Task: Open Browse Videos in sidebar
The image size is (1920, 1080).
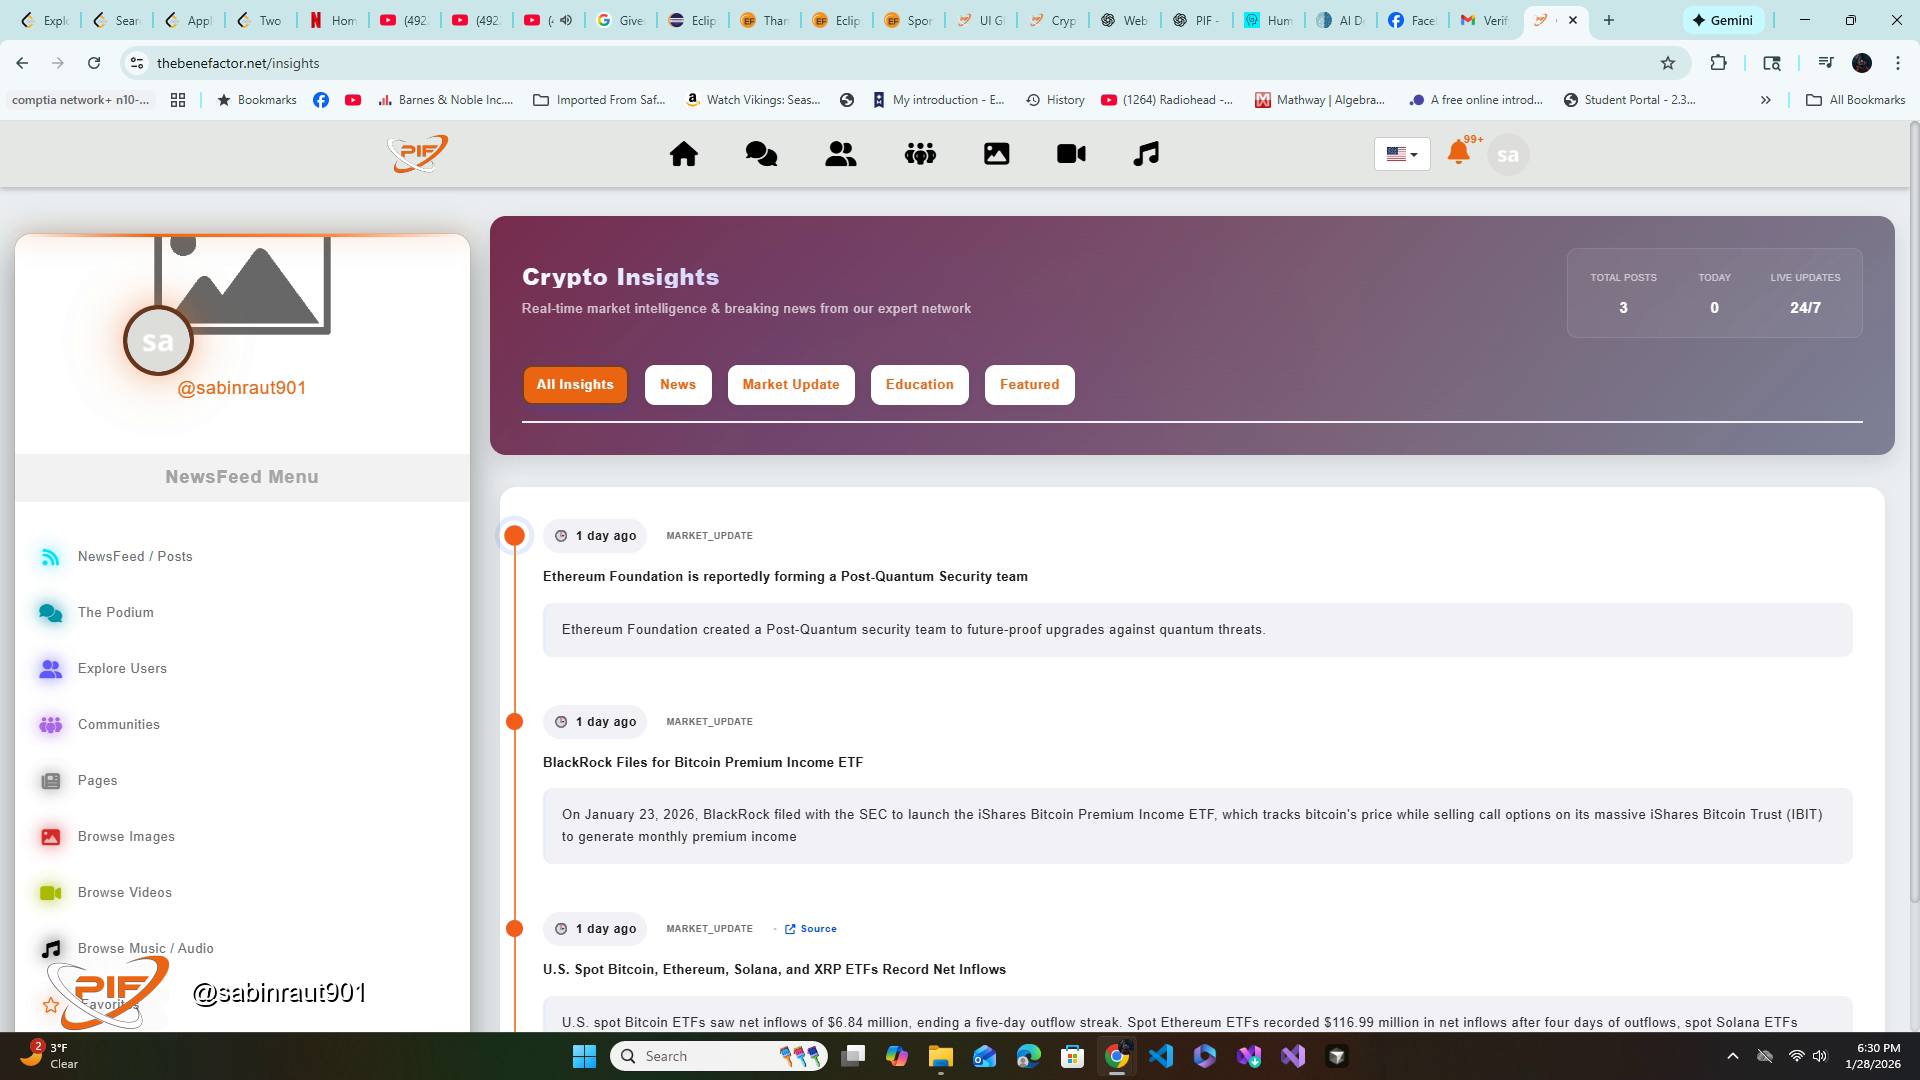Action: (125, 893)
